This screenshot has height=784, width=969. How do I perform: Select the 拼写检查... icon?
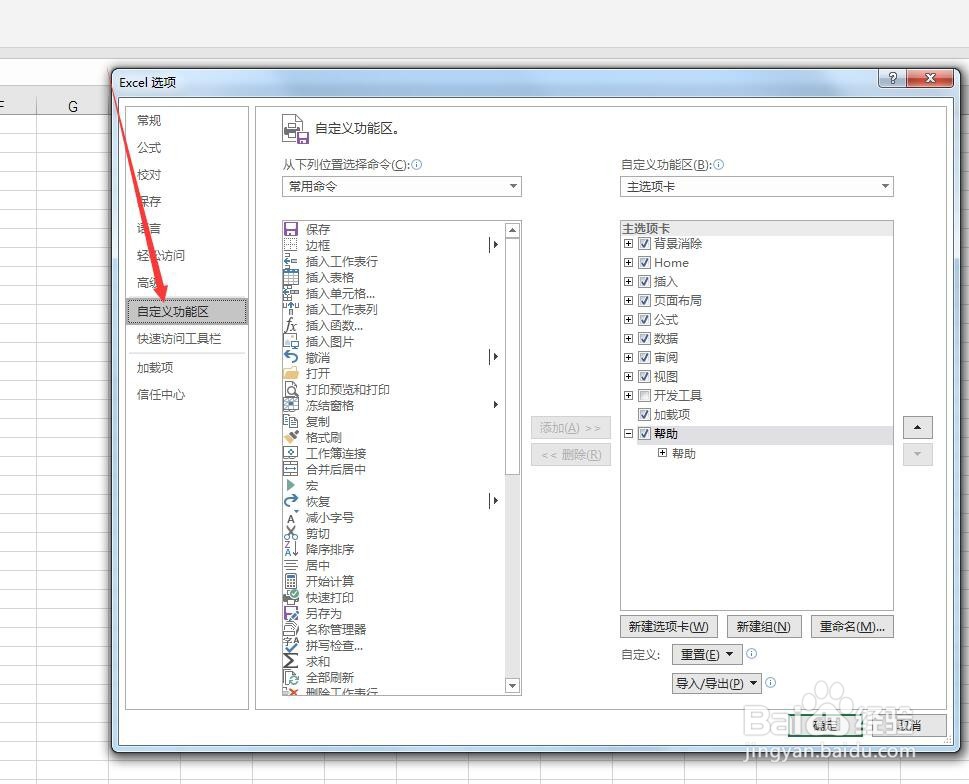coord(290,646)
